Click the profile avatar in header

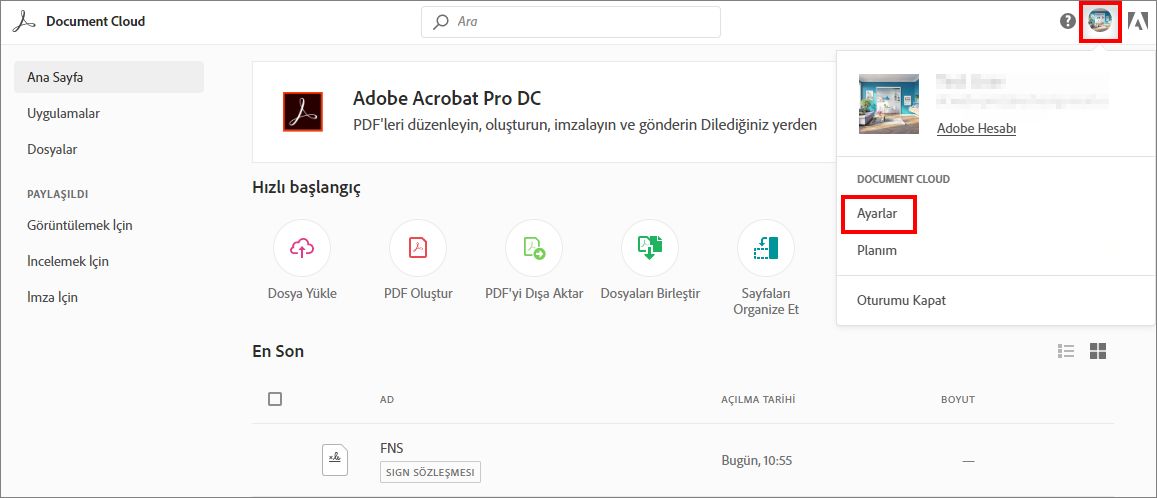tap(1100, 21)
